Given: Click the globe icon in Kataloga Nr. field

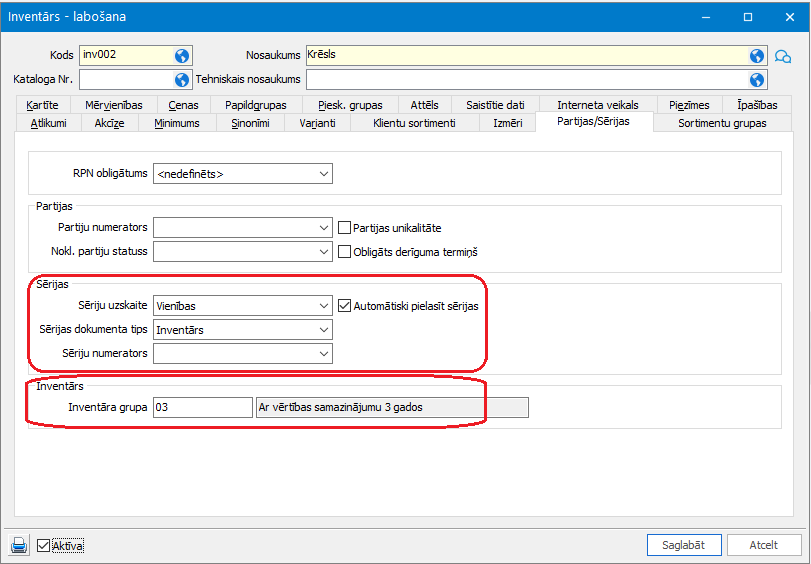Looking at the screenshot, I should click(182, 80).
